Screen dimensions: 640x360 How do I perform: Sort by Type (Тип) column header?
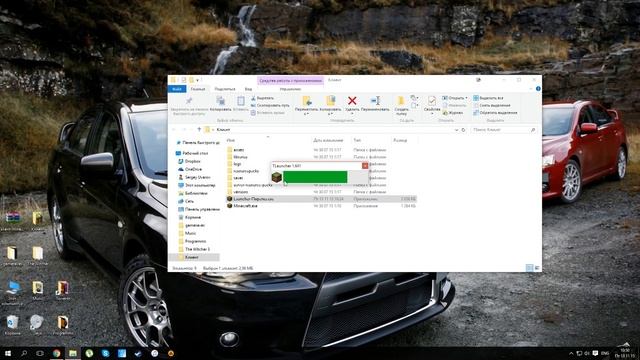357,140
